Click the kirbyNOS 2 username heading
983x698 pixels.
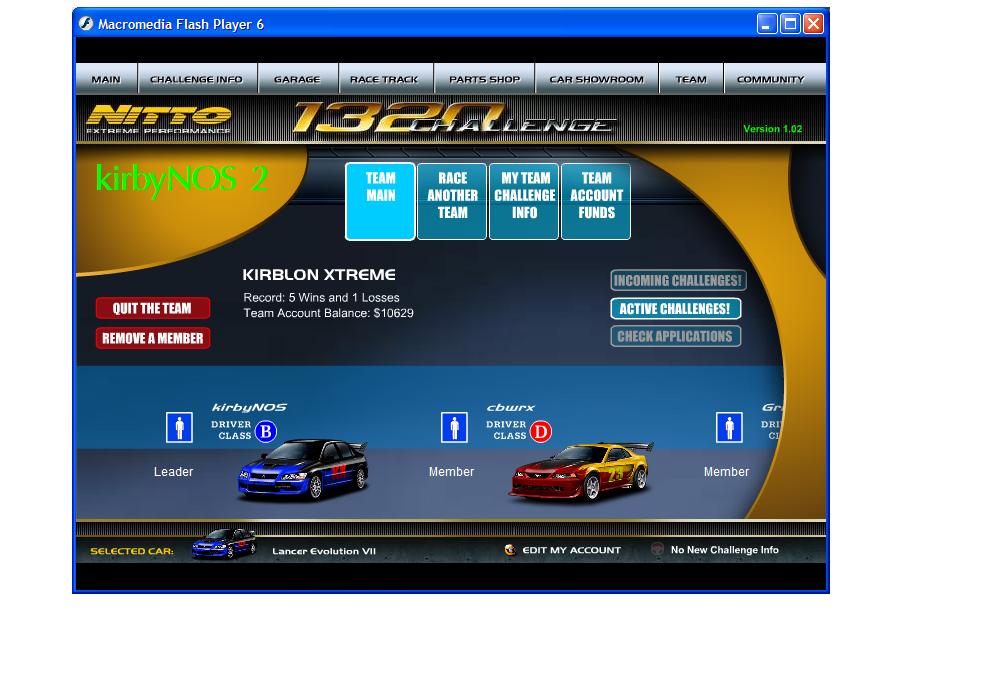coord(182,179)
